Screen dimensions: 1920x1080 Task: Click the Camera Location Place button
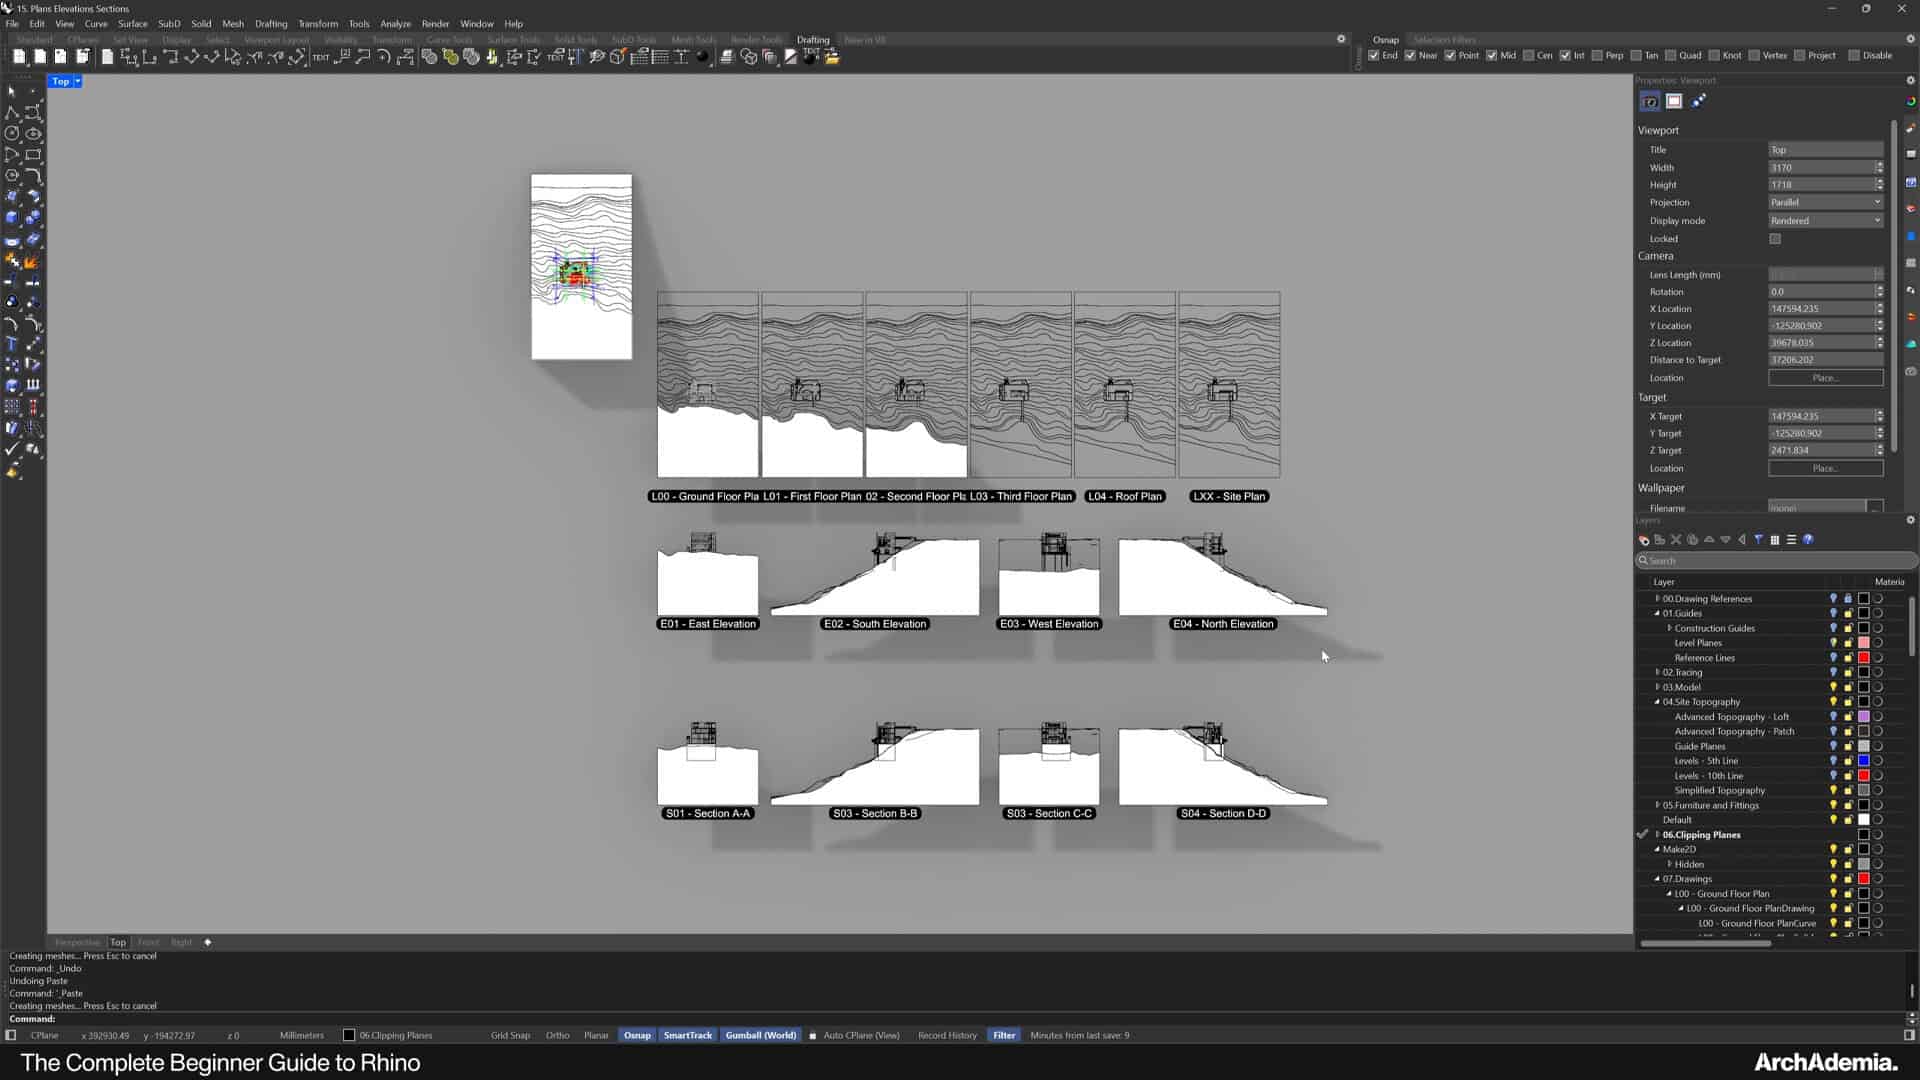(x=1825, y=378)
